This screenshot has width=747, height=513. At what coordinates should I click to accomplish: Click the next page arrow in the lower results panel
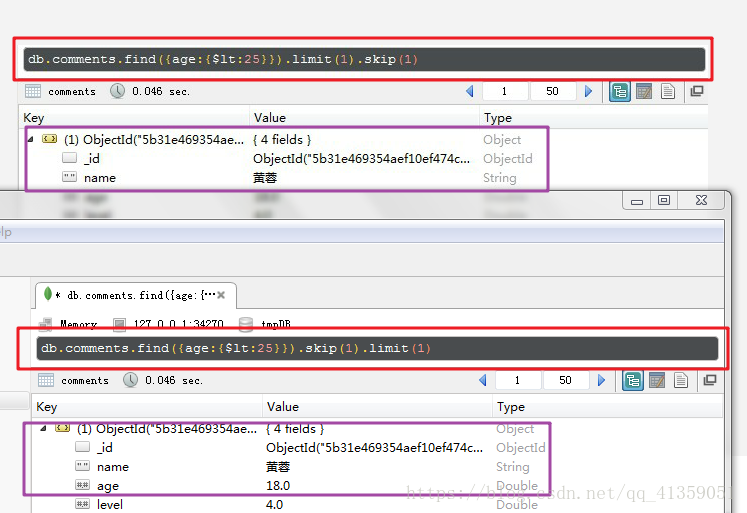point(601,380)
